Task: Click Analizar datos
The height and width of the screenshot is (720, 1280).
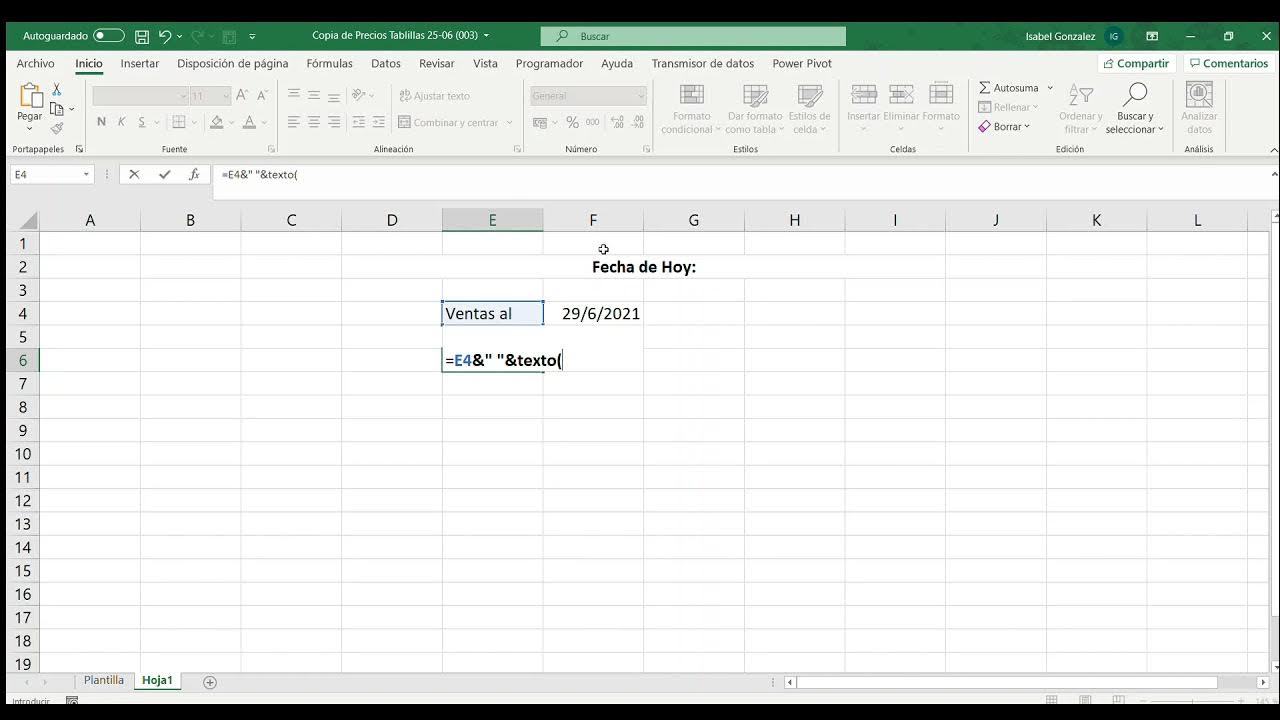Action: pos(1199,109)
